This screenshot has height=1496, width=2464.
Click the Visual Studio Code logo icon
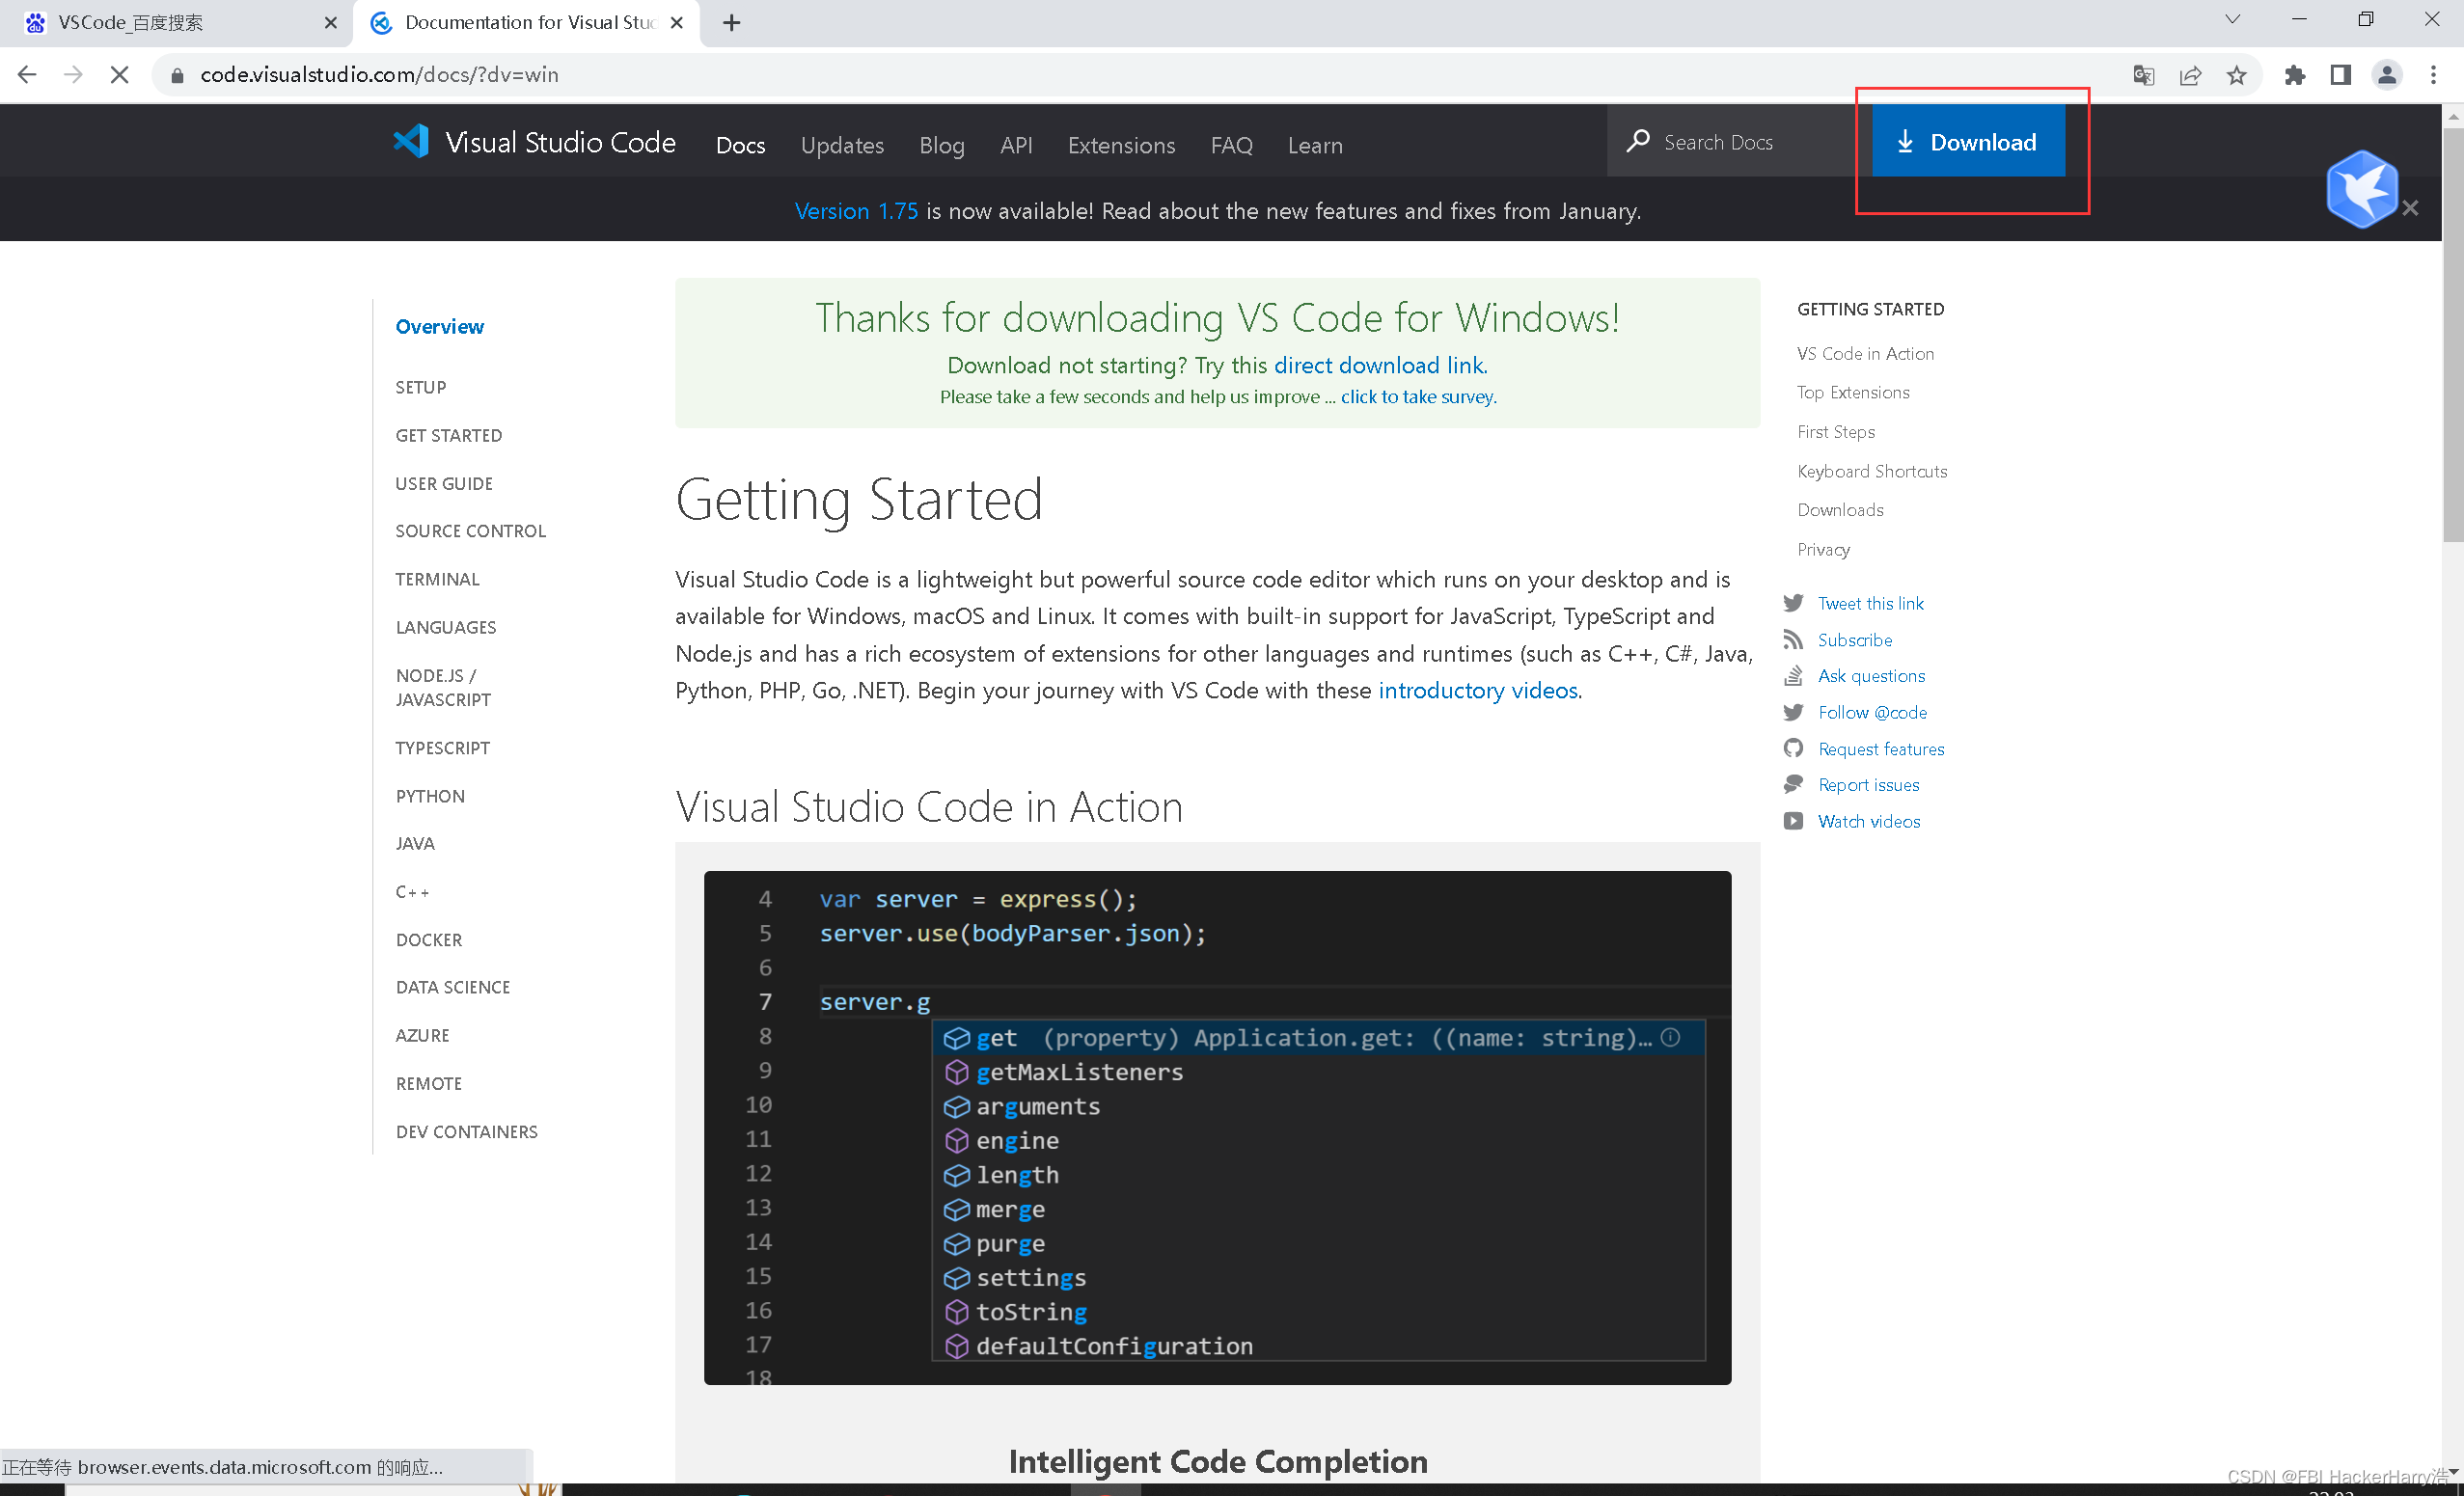click(x=411, y=142)
